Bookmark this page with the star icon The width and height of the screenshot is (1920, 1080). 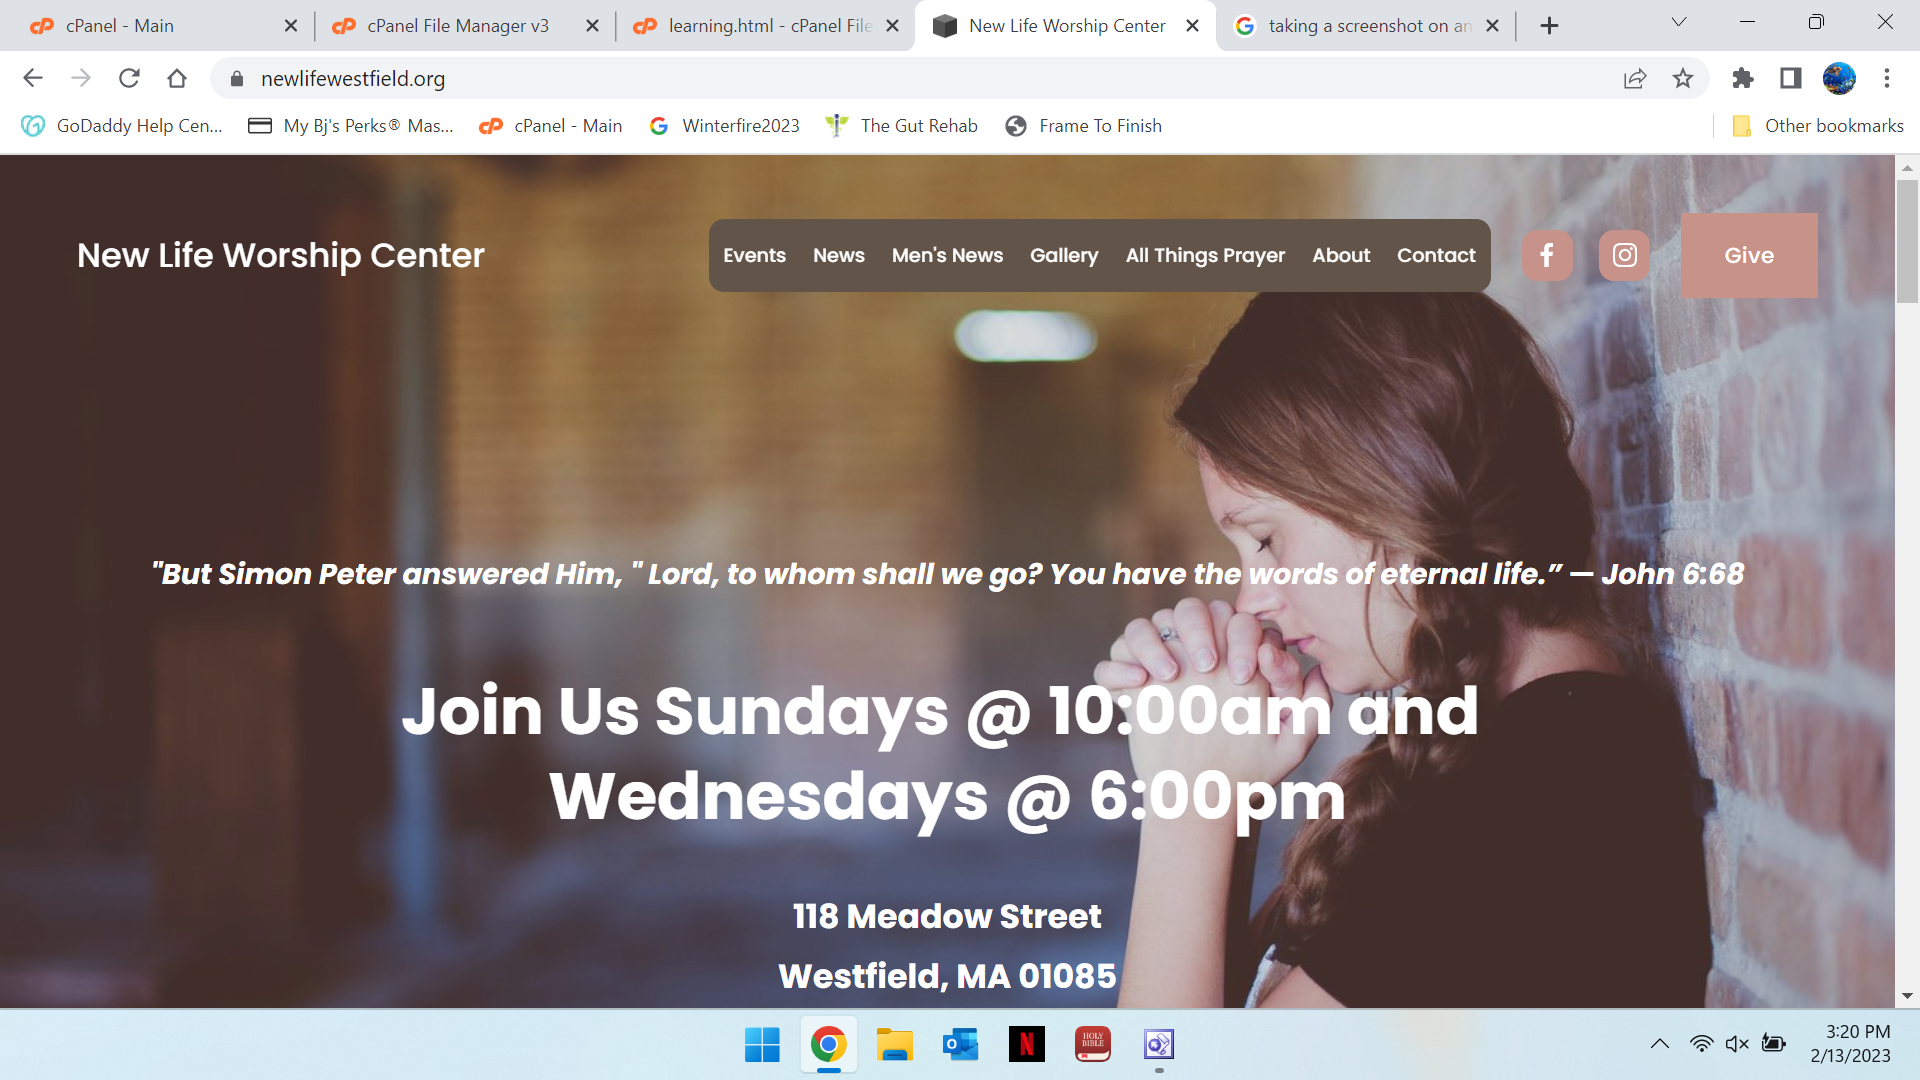point(1683,78)
